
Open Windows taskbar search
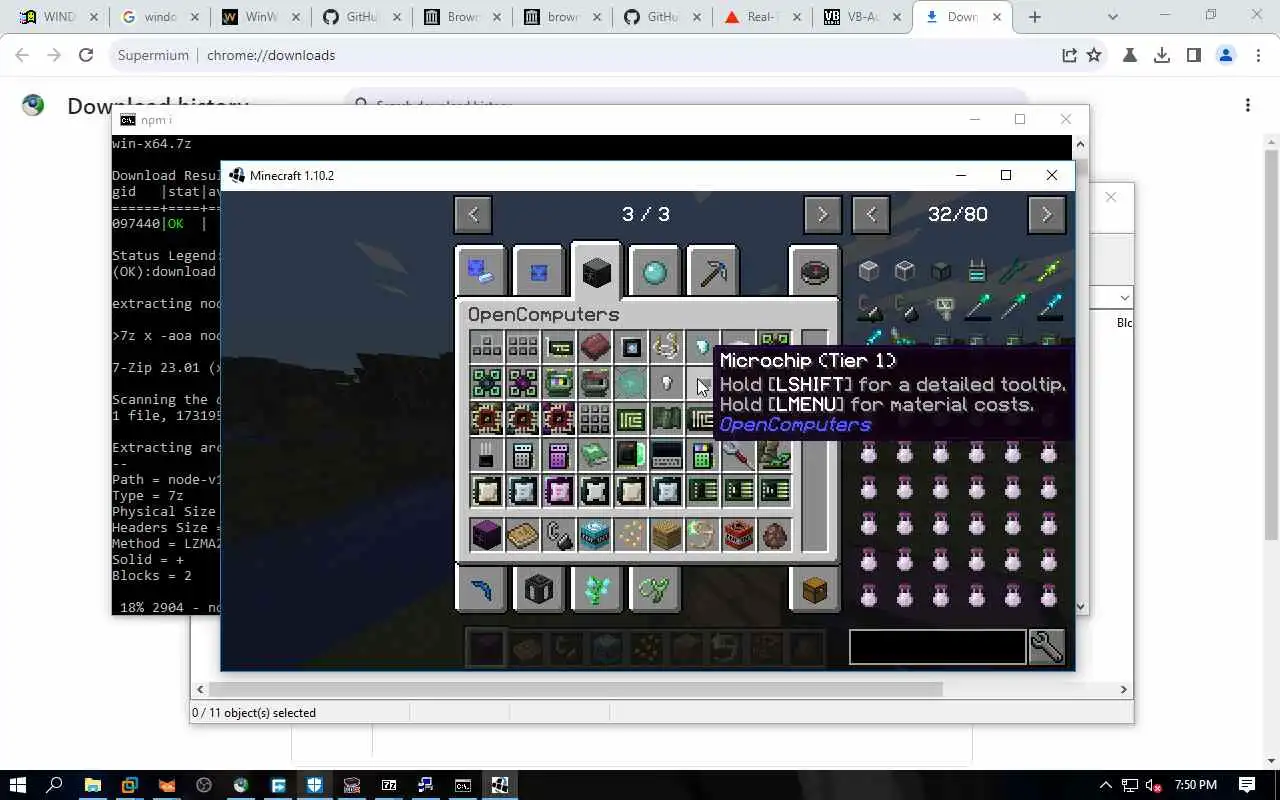coord(55,785)
